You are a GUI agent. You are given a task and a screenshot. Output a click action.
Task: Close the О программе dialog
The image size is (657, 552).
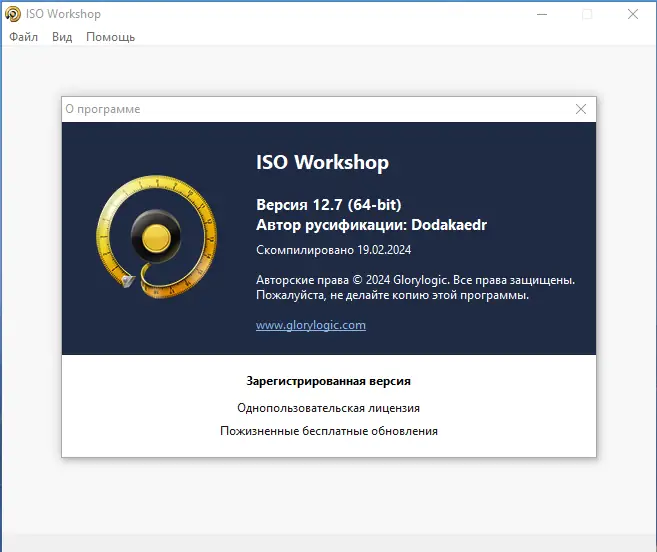tap(581, 109)
